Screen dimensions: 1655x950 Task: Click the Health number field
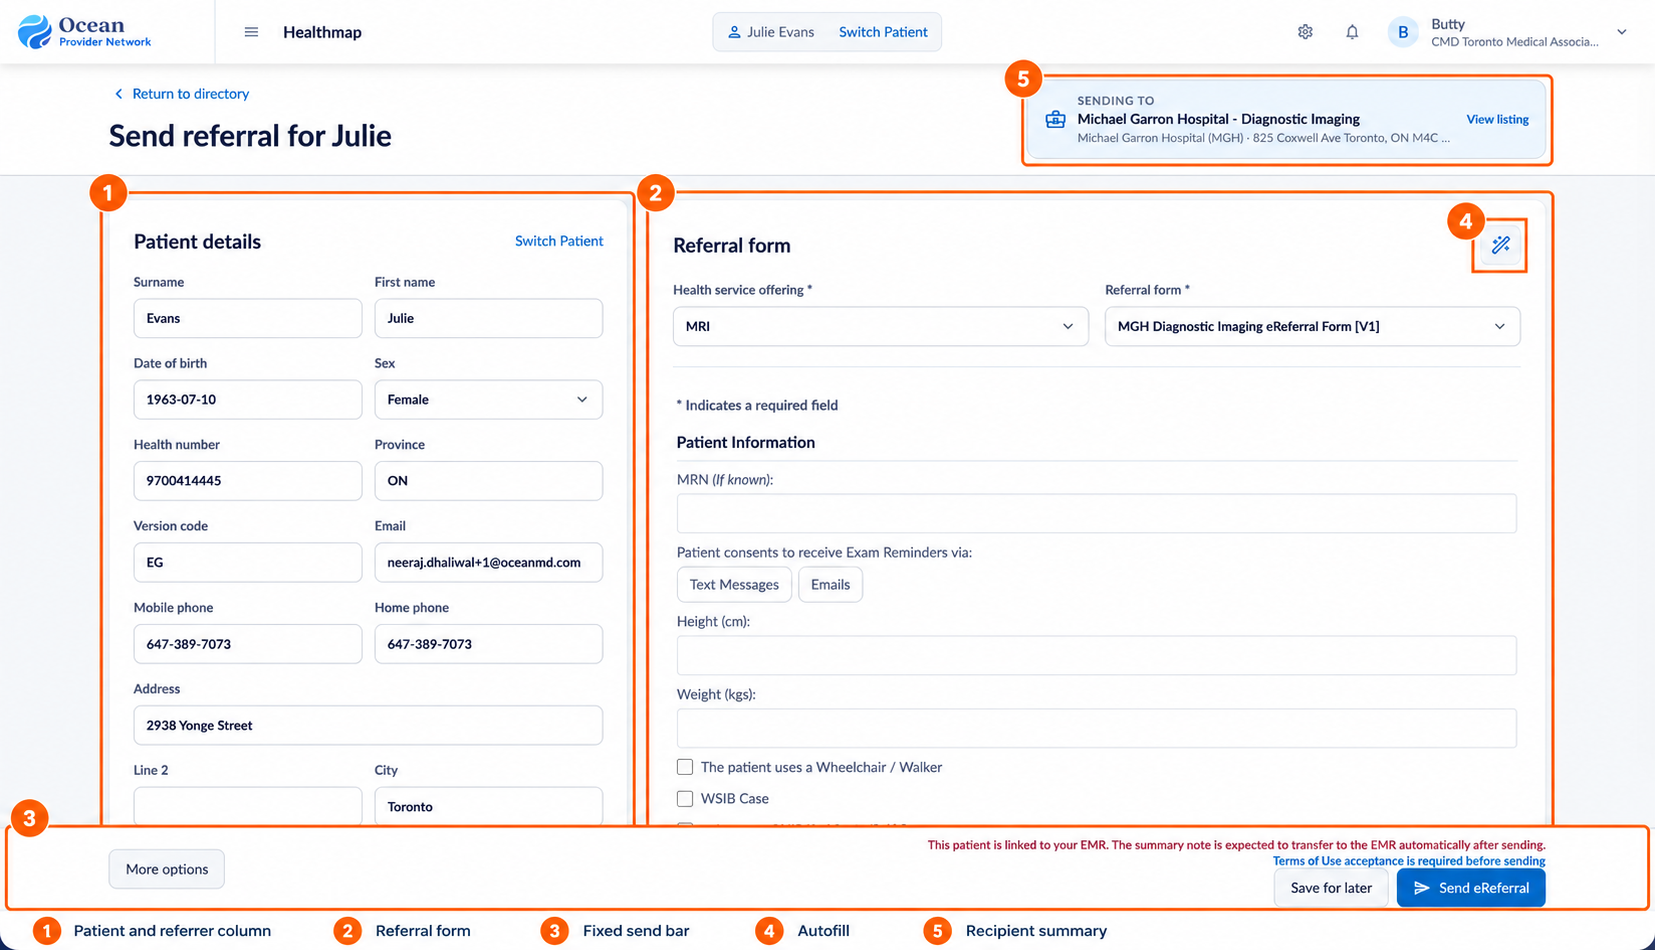248,481
